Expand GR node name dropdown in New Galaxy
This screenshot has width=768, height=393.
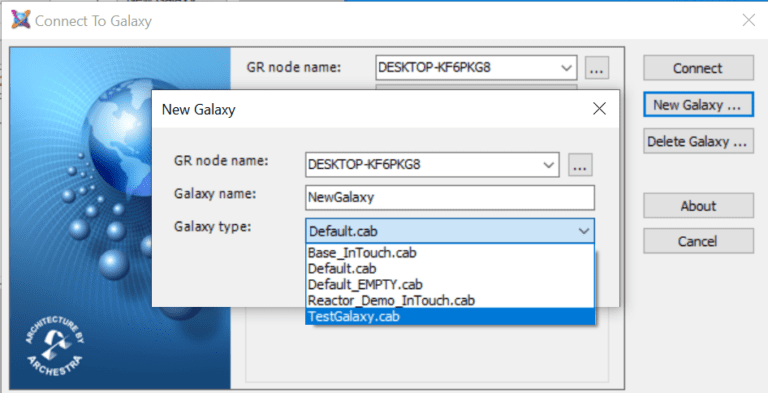(549, 165)
